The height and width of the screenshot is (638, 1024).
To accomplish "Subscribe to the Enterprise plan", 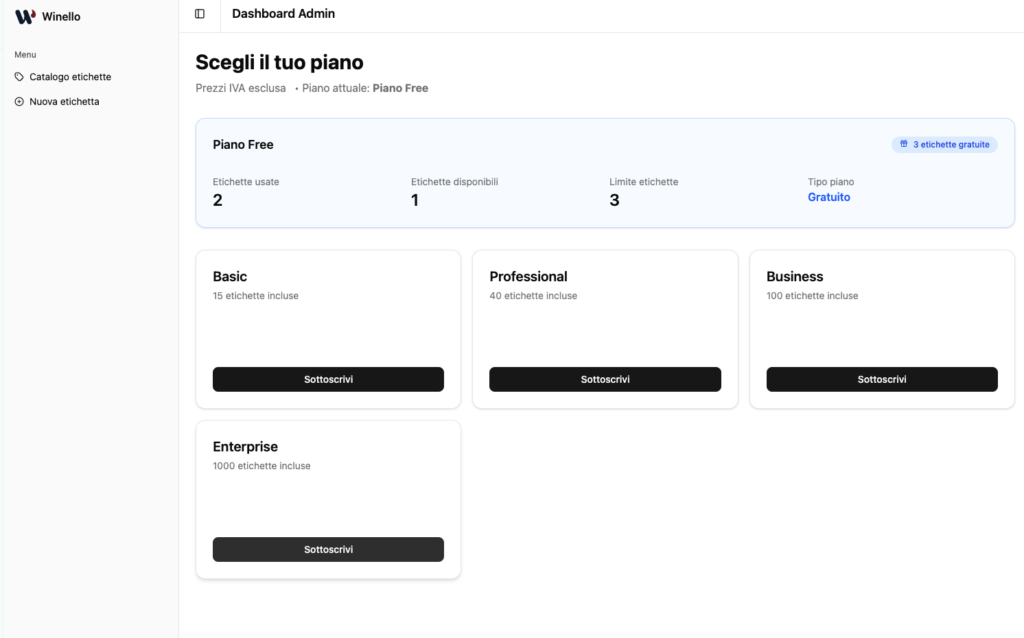I will (x=328, y=550).
